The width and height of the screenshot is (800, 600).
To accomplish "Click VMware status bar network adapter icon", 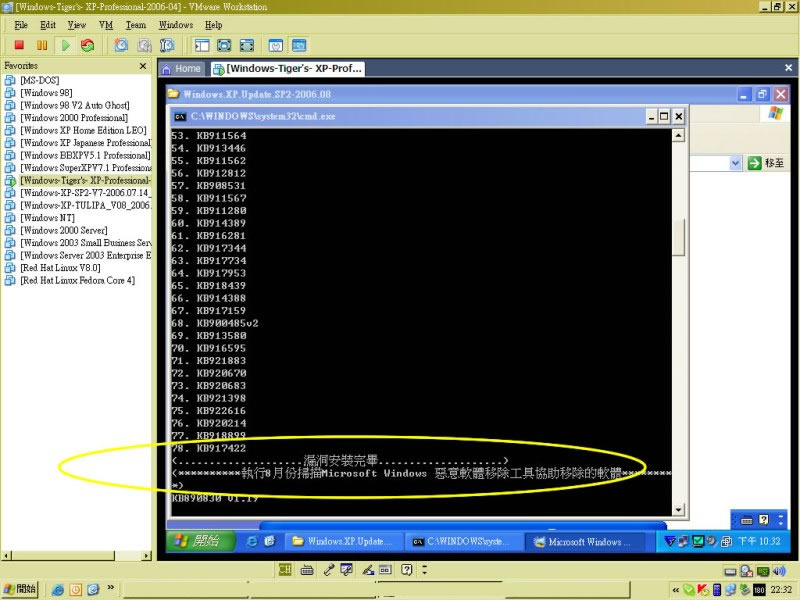I will (x=763, y=571).
